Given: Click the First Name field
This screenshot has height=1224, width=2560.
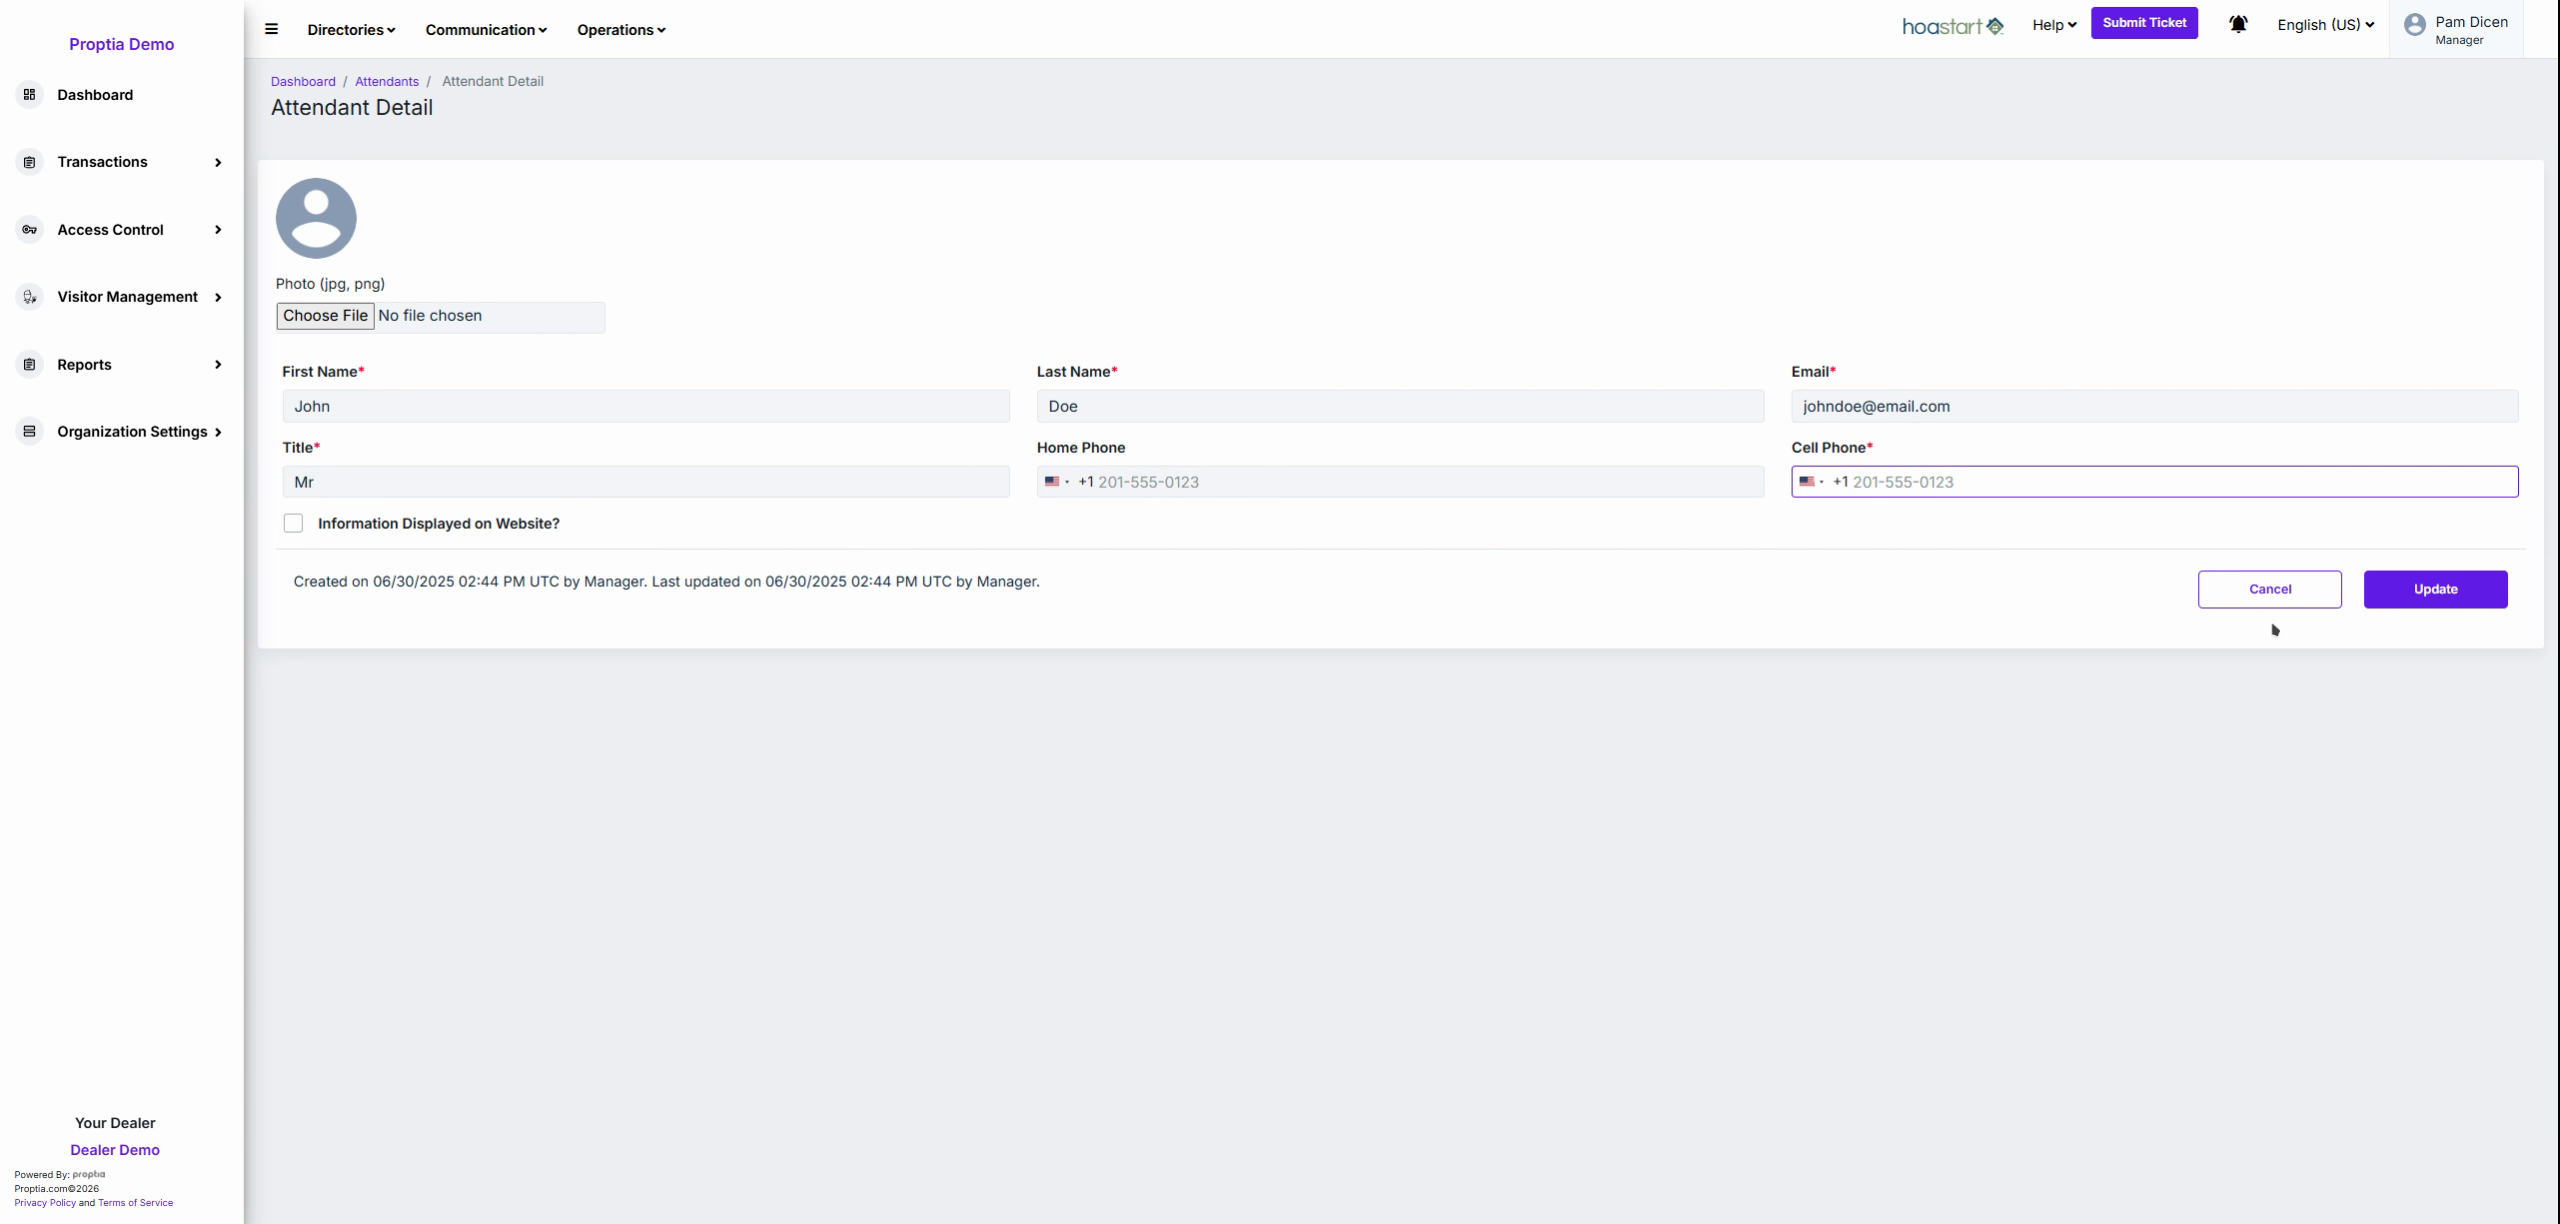Looking at the screenshot, I should click(x=646, y=406).
